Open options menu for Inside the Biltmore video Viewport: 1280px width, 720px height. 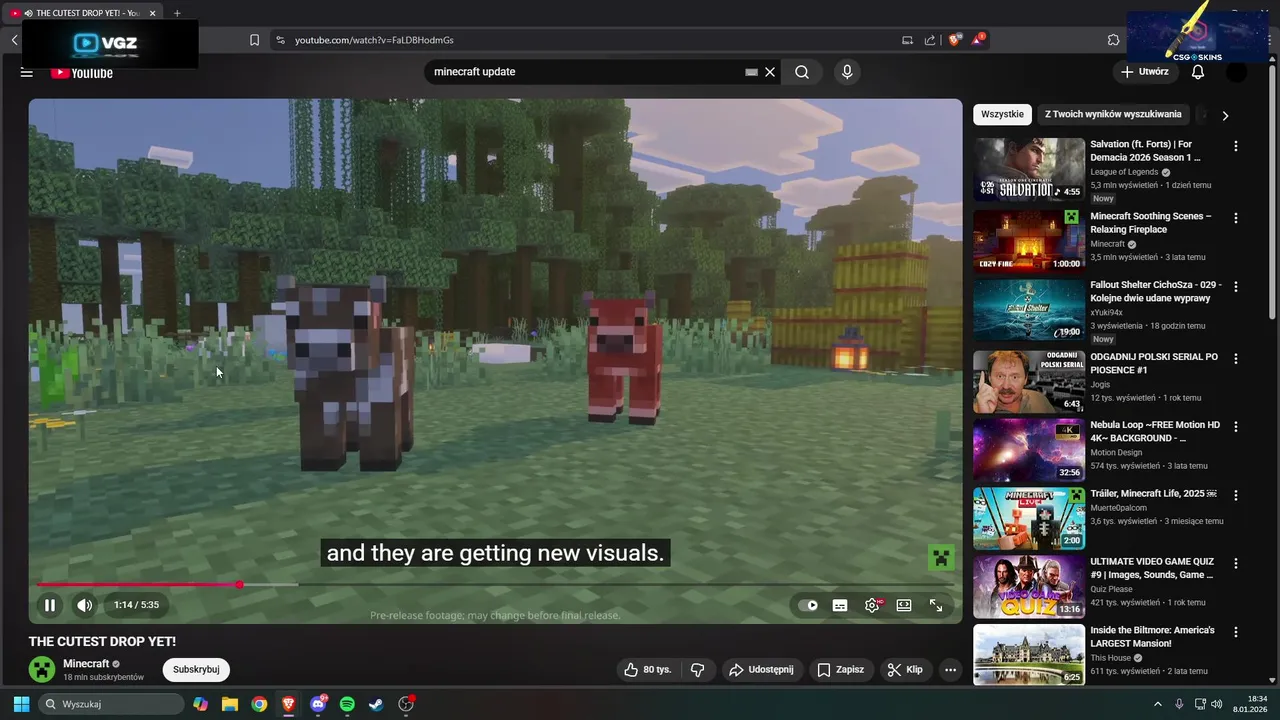pos(1236,632)
